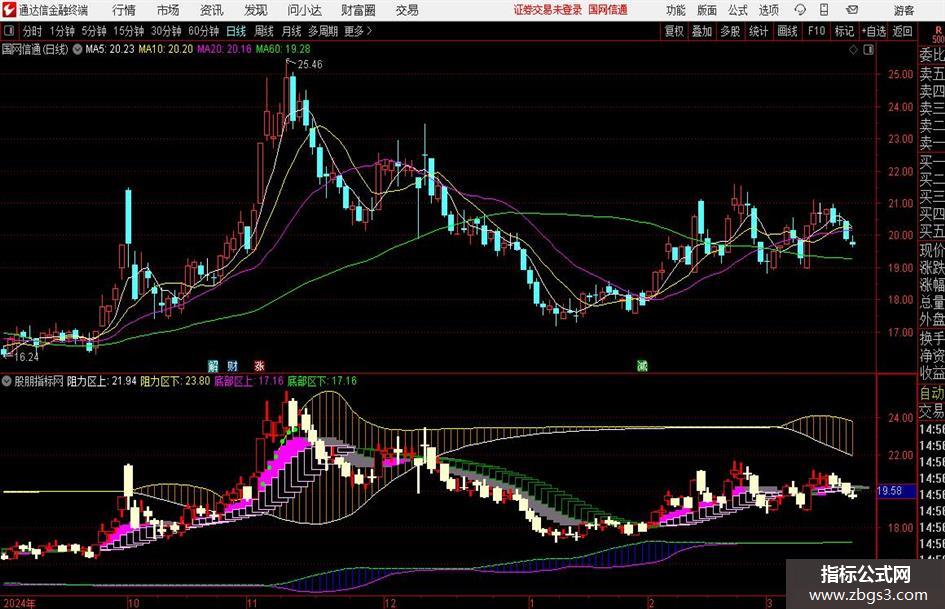
Task: Switch to 5分钟 chart period
Action: pos(94,31)
